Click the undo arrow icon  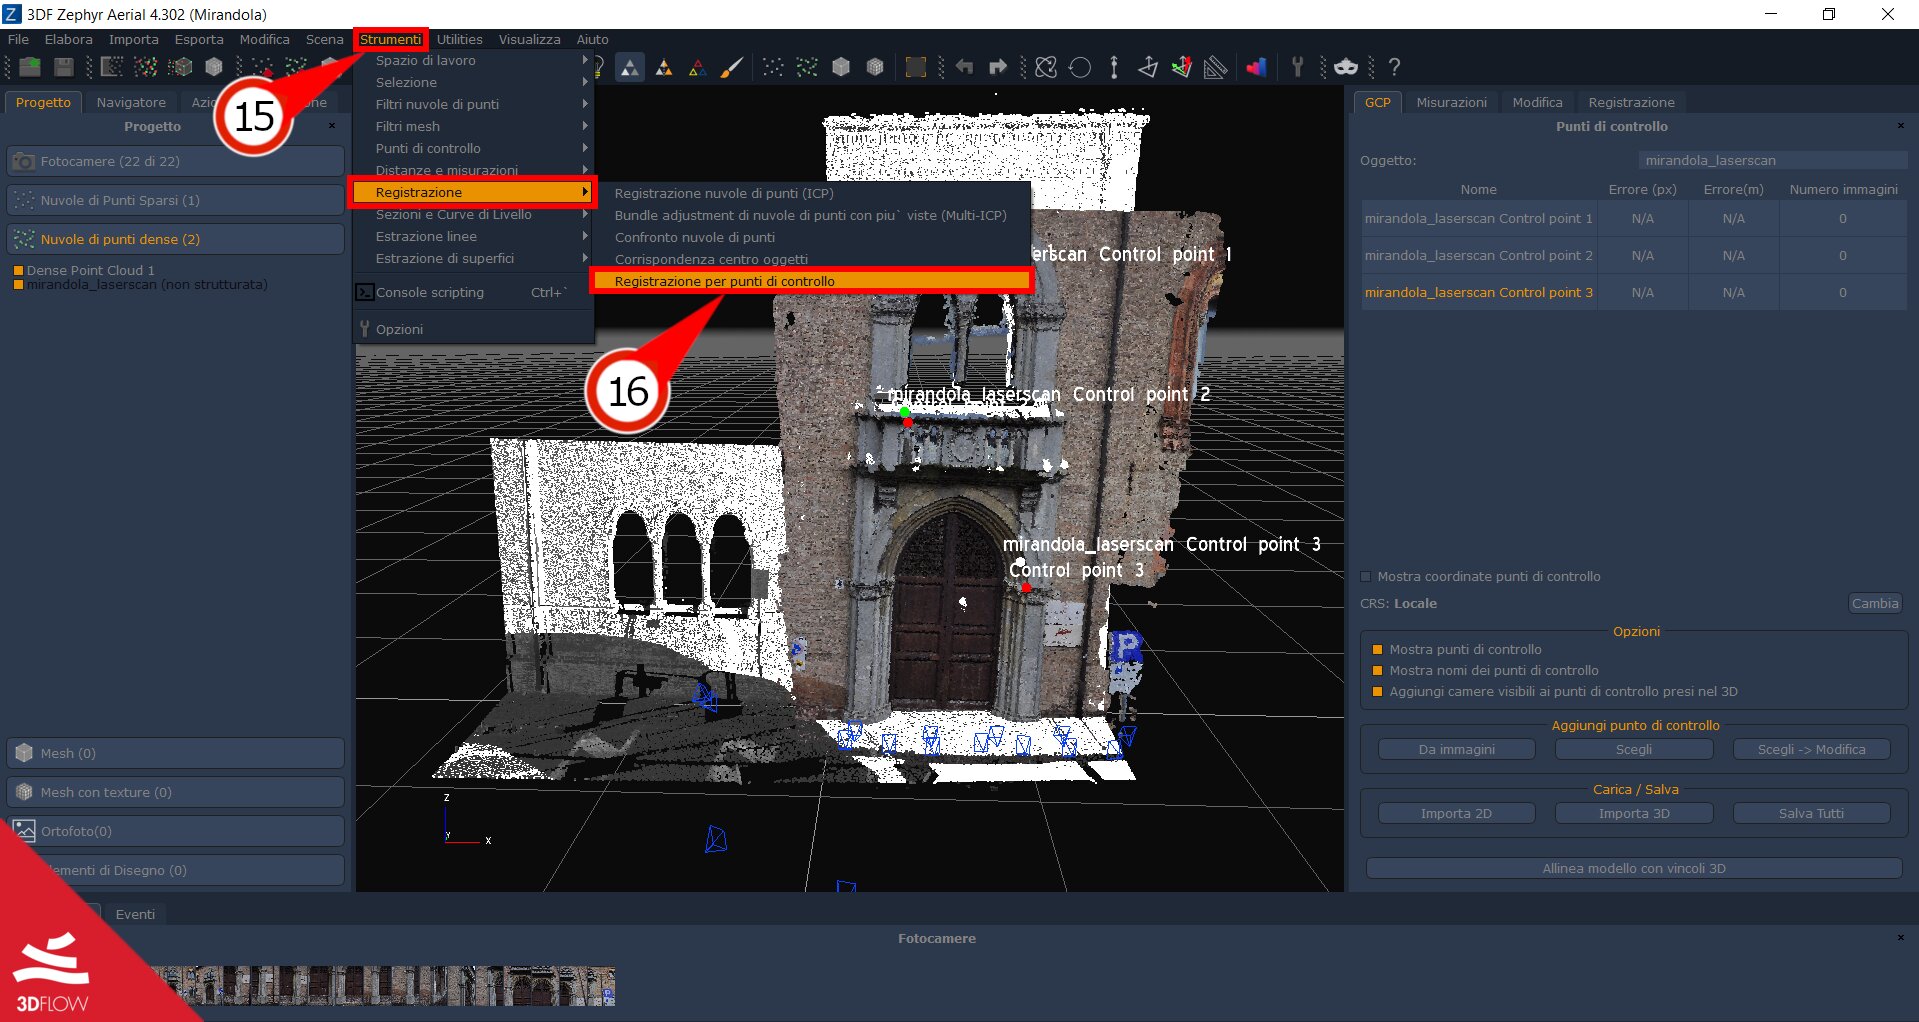964,67
